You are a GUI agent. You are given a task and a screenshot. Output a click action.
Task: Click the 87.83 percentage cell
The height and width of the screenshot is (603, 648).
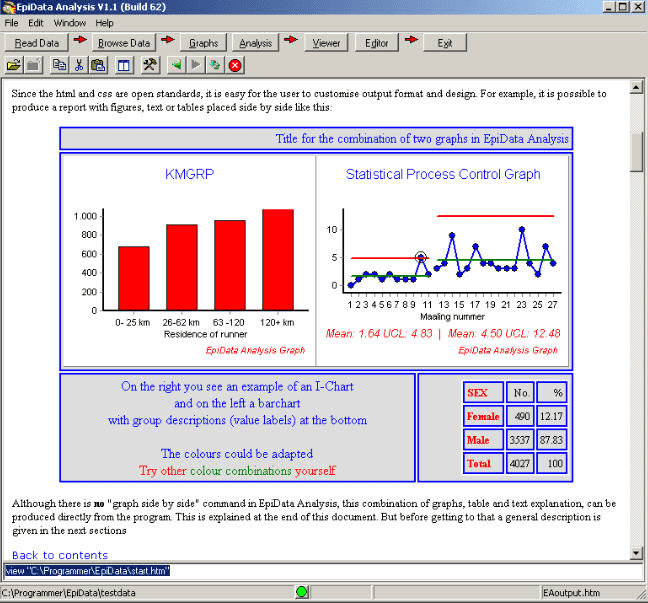coord(551,440)
